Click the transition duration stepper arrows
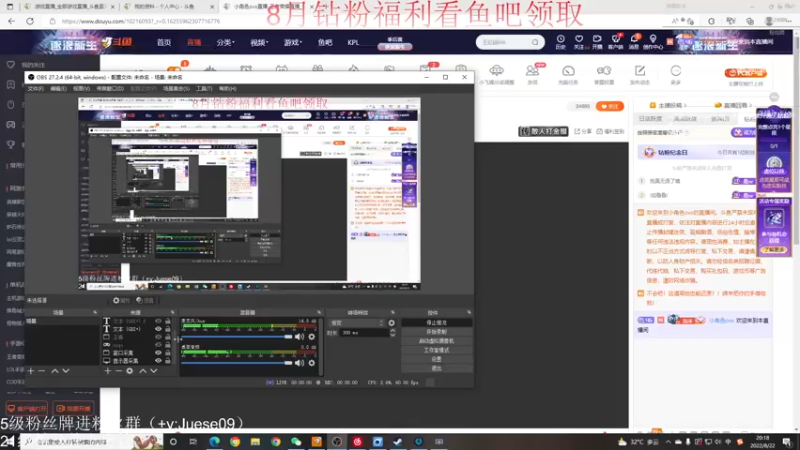 (392, 333)
